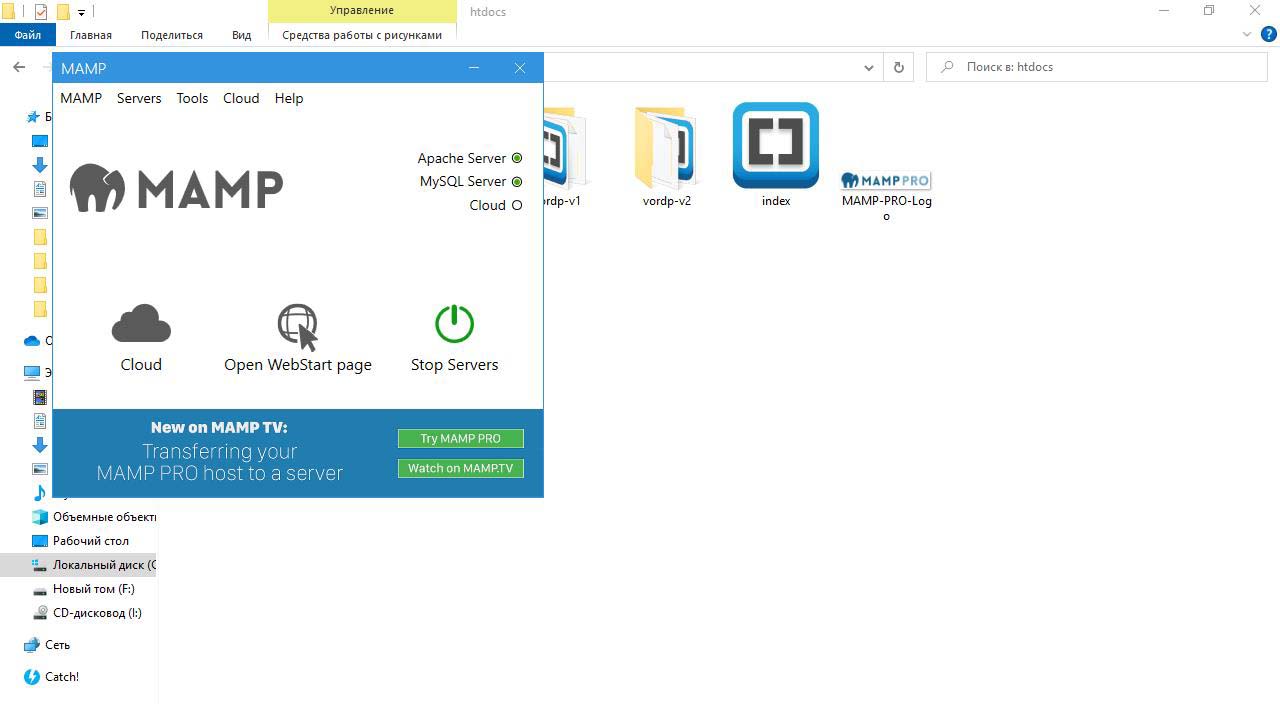
Task: Open the Servers menu in MAMP
Action: [x=139, y=98]
